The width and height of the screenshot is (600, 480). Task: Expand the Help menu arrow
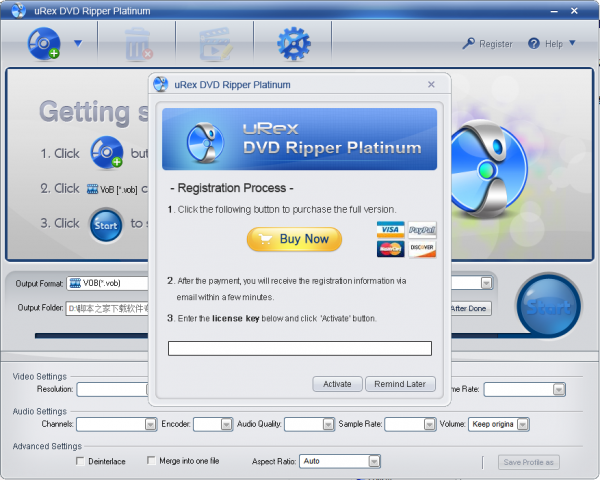572,43
